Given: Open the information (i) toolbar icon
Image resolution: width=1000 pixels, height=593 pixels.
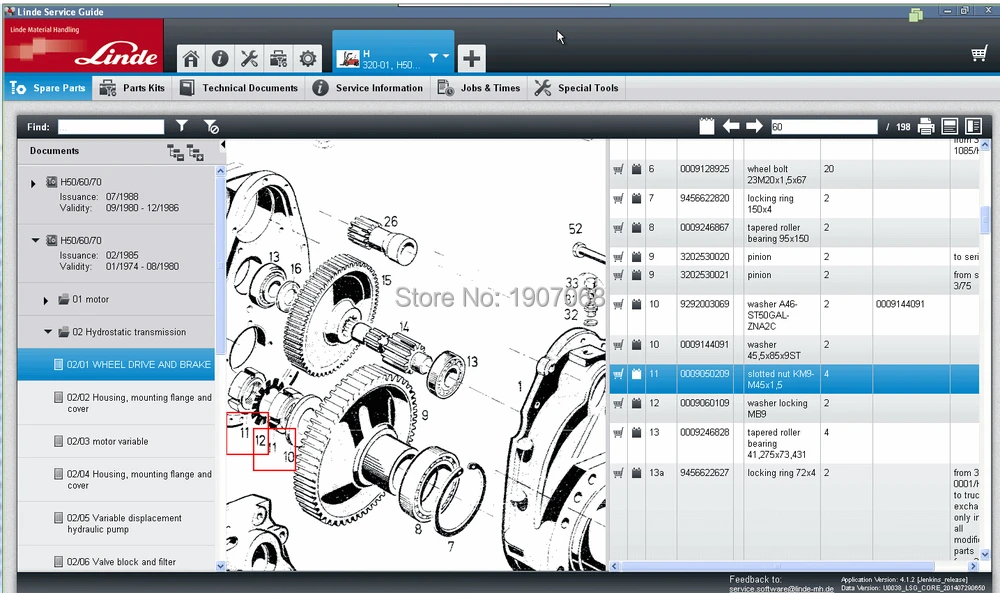Looking at the screenshot, I should coord(220,59).
